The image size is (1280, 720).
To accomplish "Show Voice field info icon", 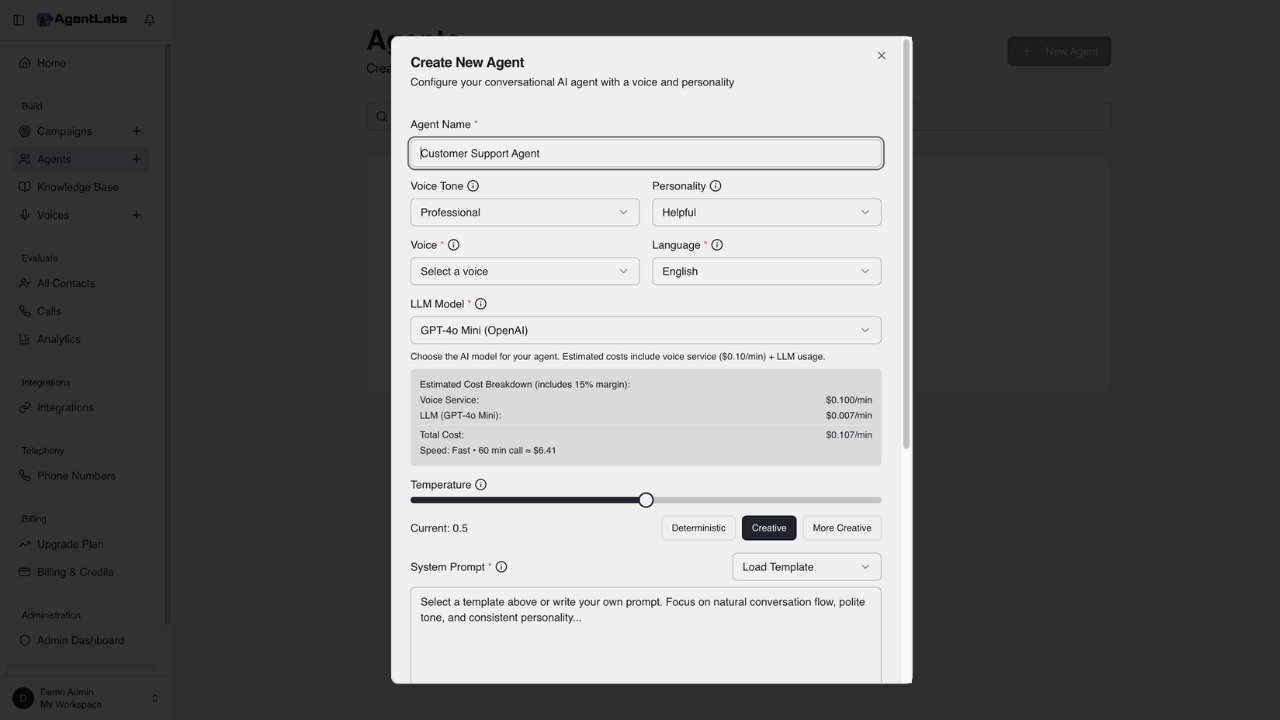I will pos(453,245).
